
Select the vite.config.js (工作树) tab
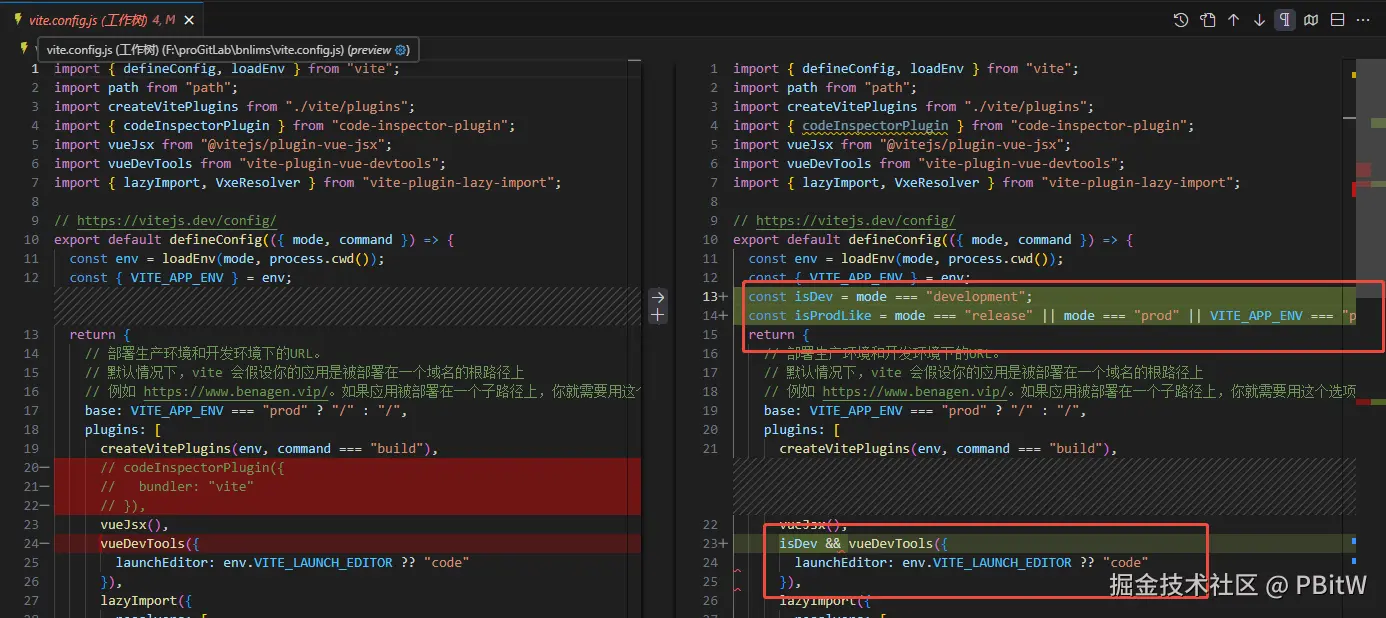88,20
